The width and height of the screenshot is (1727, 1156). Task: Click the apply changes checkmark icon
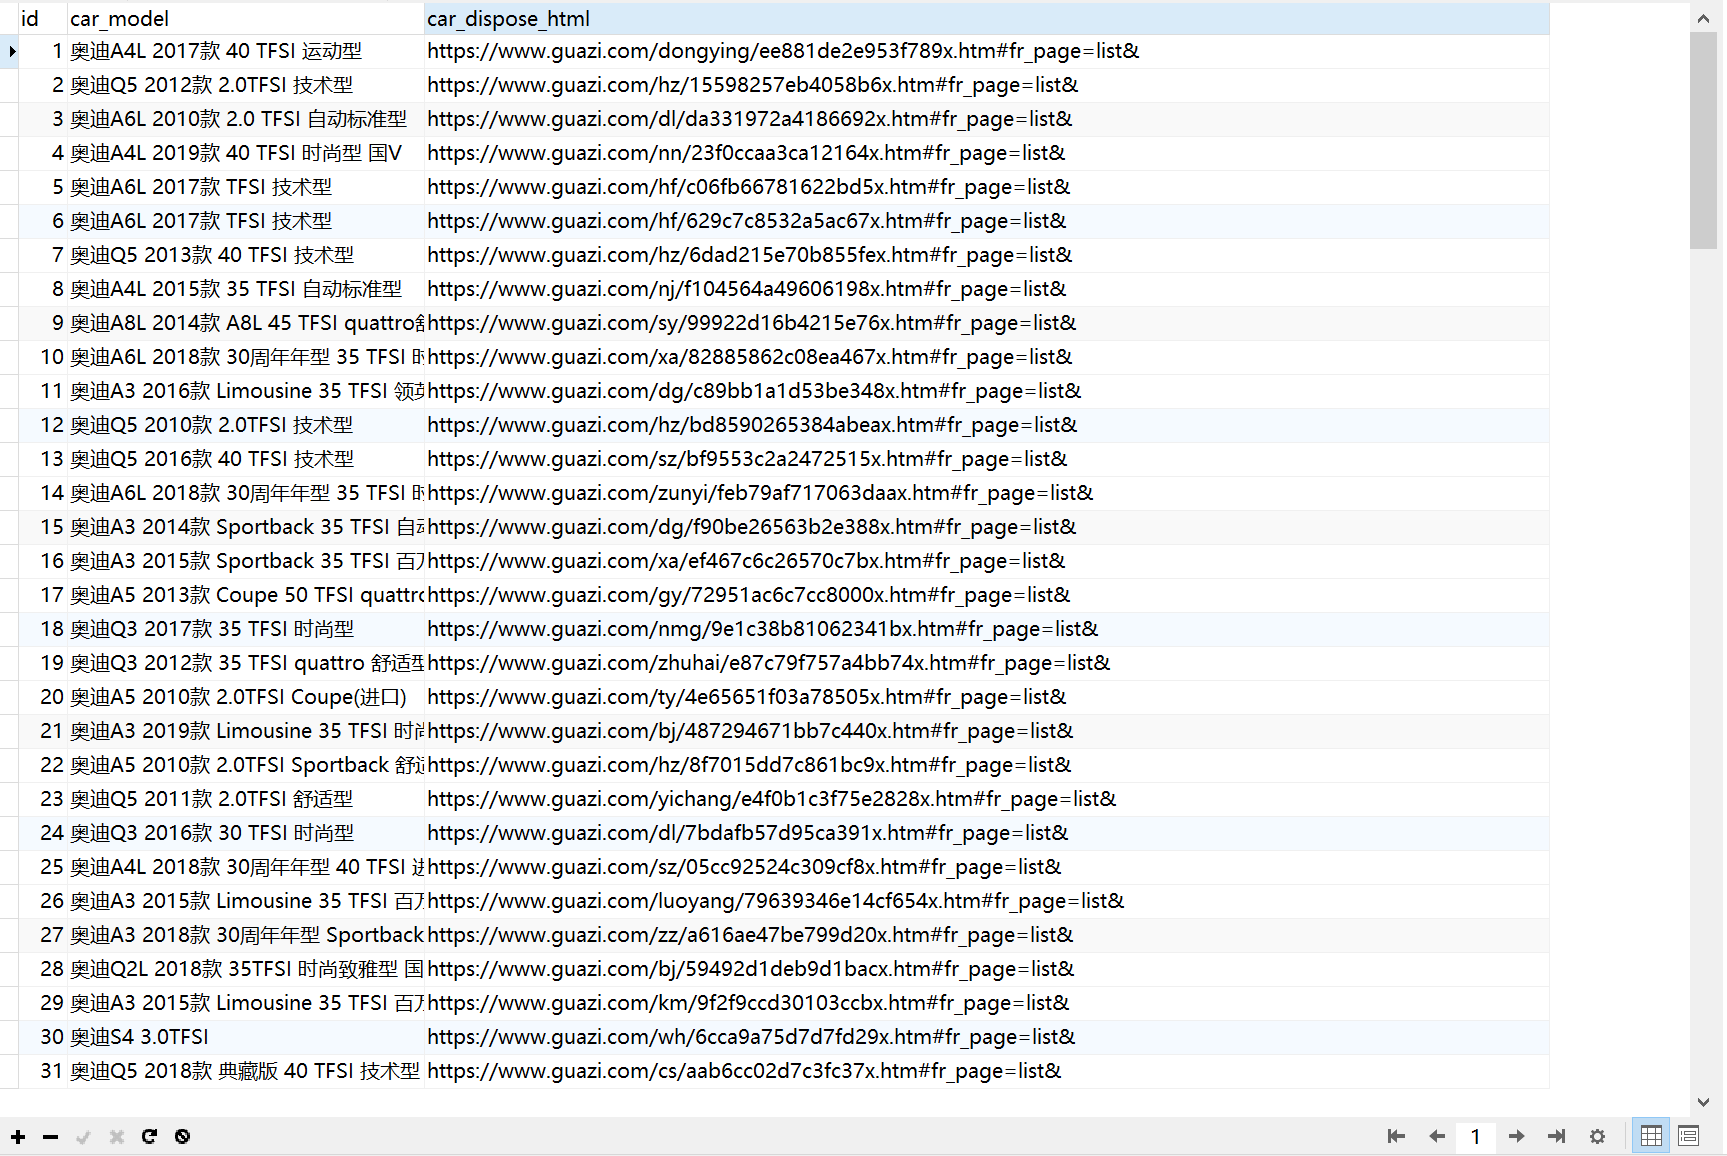click(84, 1137)
